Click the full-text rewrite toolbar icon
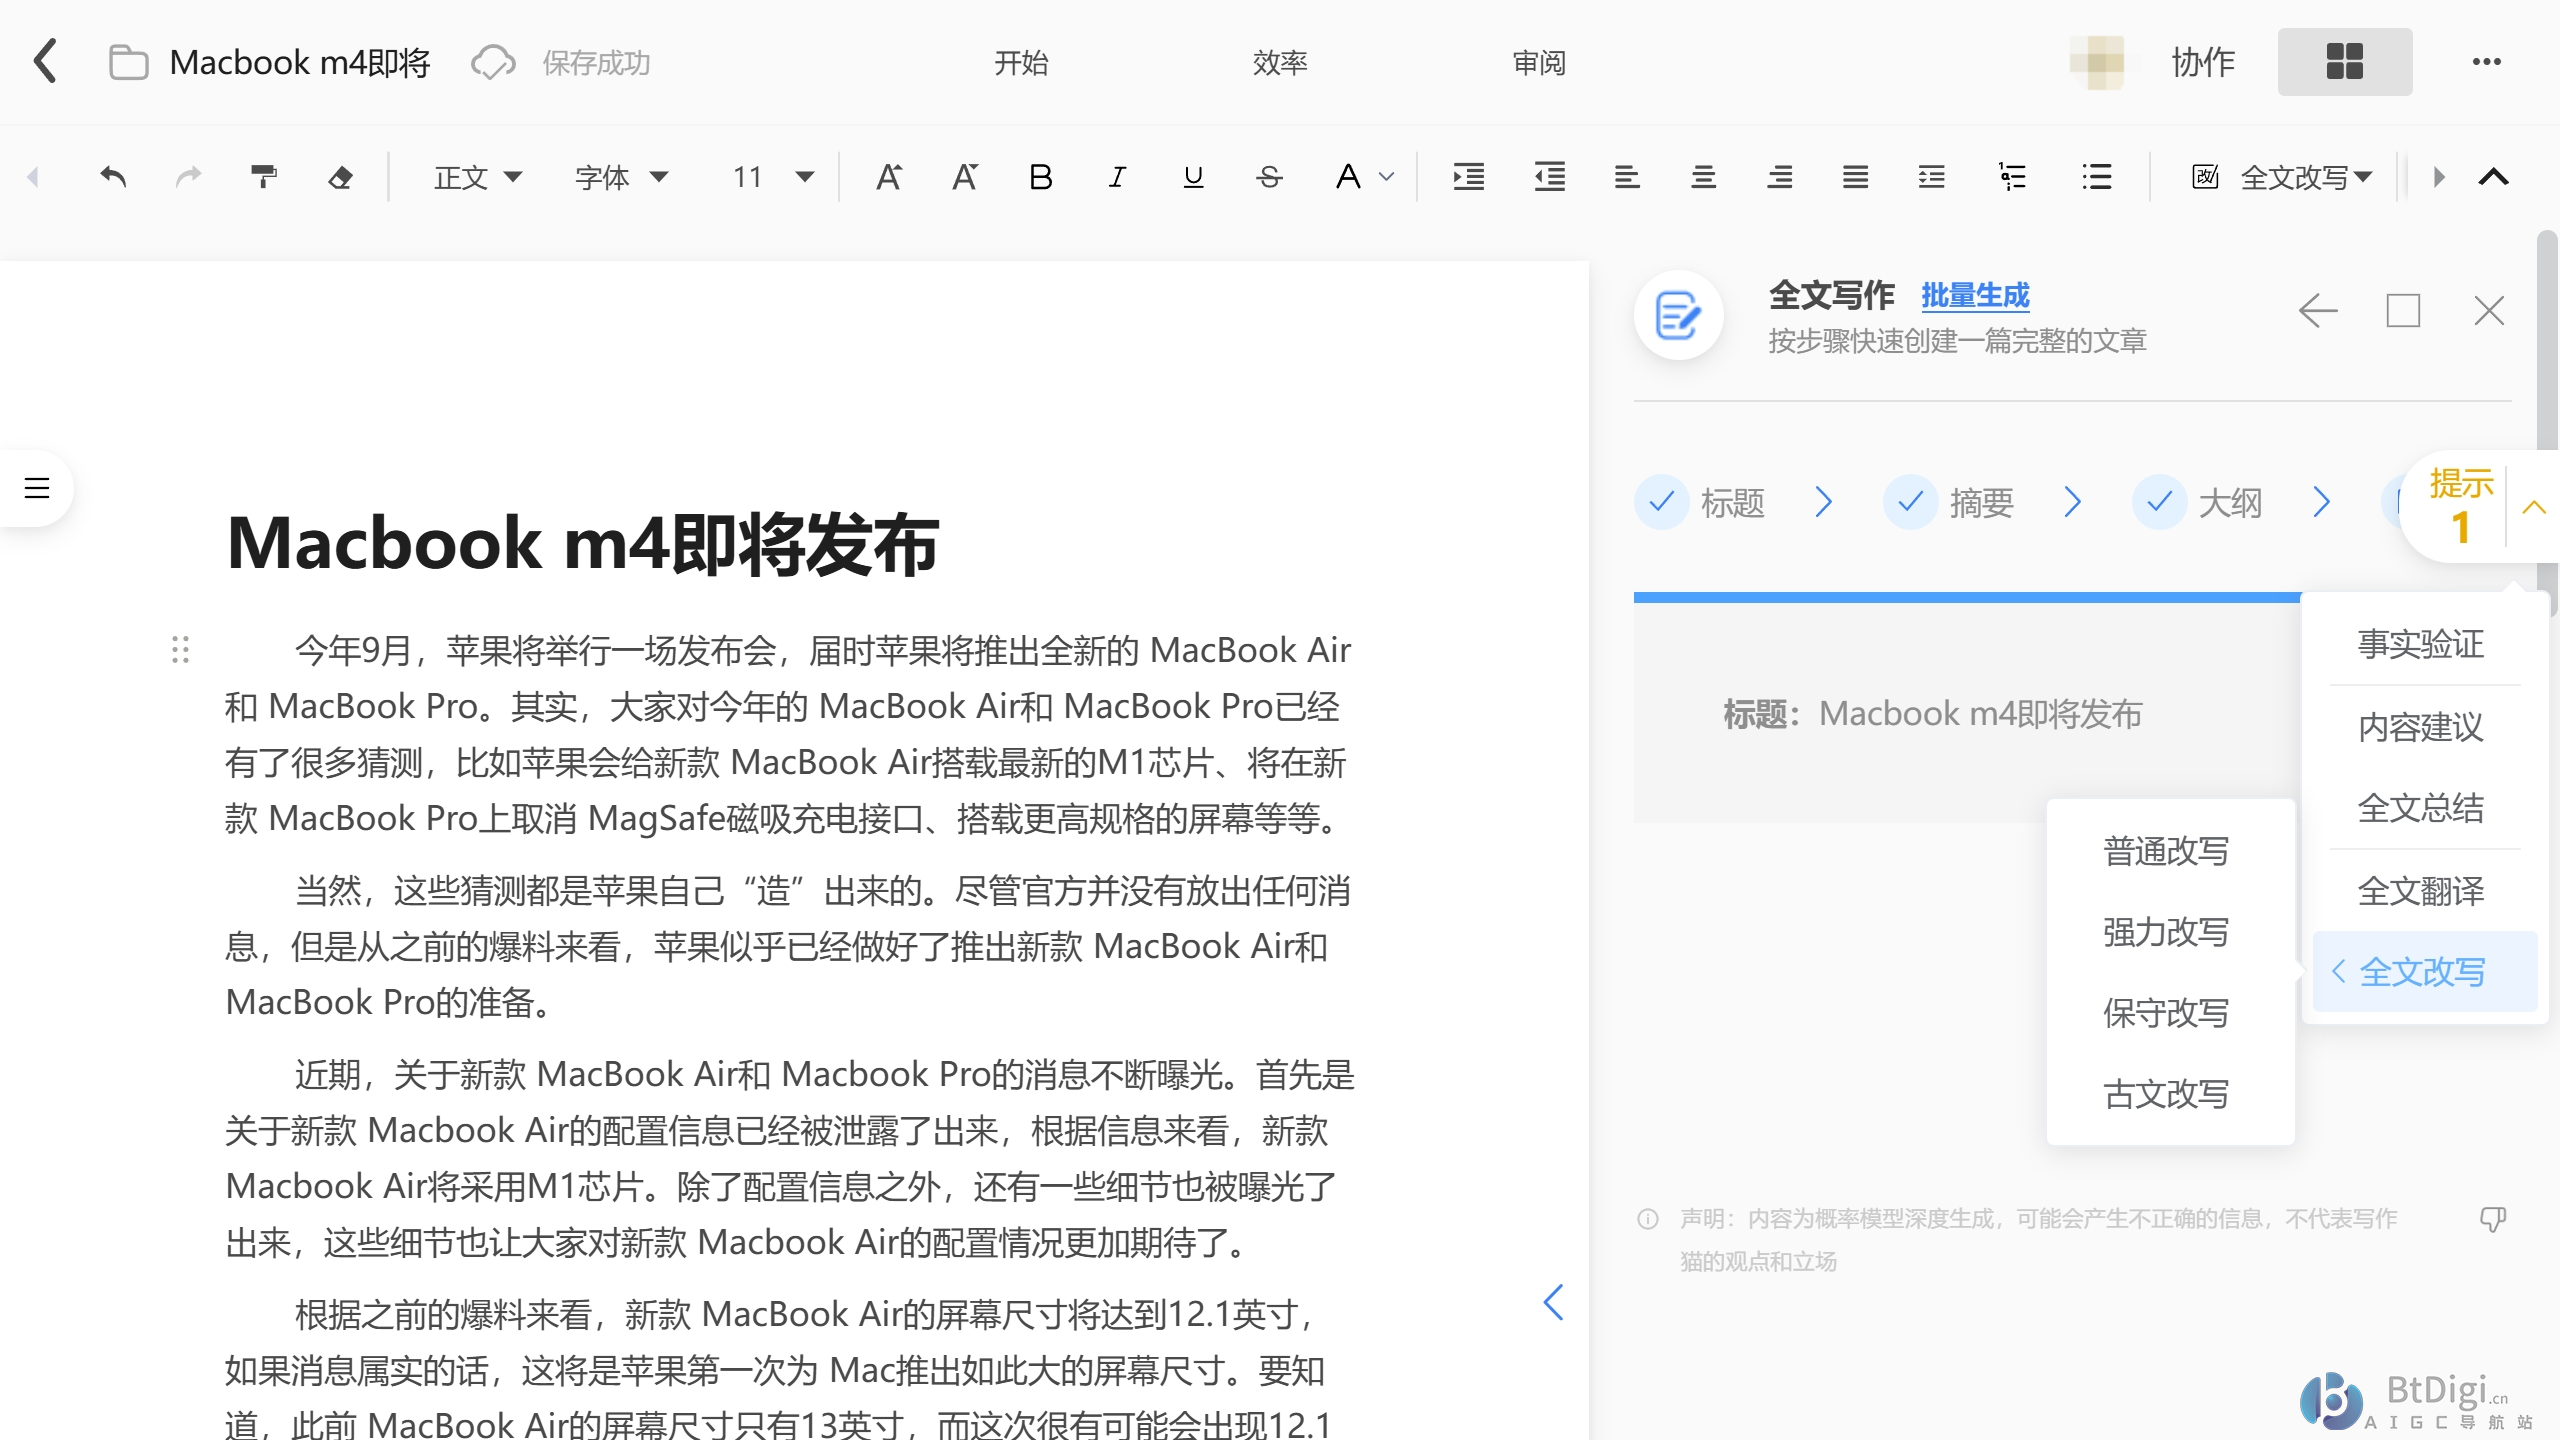The image size is (2560, 1440). click(x=2205, y=177)
